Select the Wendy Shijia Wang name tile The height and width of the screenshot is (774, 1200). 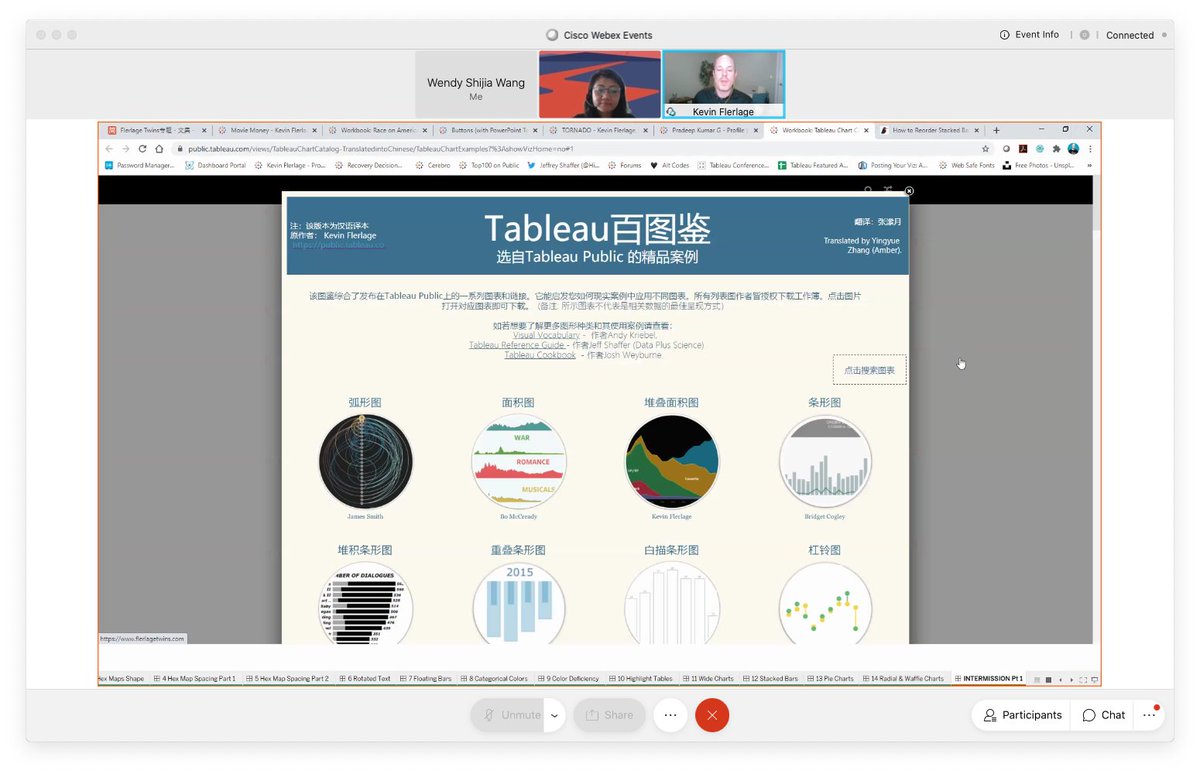pyautogui.click(x=476, y=85)
